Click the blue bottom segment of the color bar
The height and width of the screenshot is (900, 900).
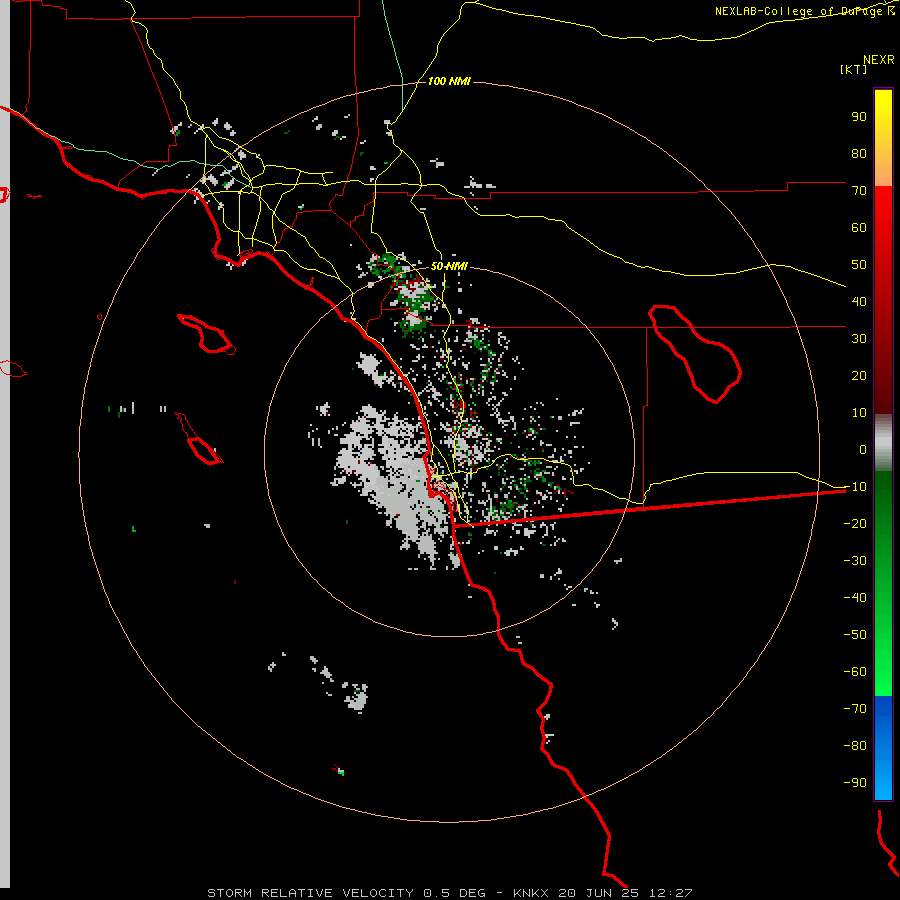coord(883,748)
